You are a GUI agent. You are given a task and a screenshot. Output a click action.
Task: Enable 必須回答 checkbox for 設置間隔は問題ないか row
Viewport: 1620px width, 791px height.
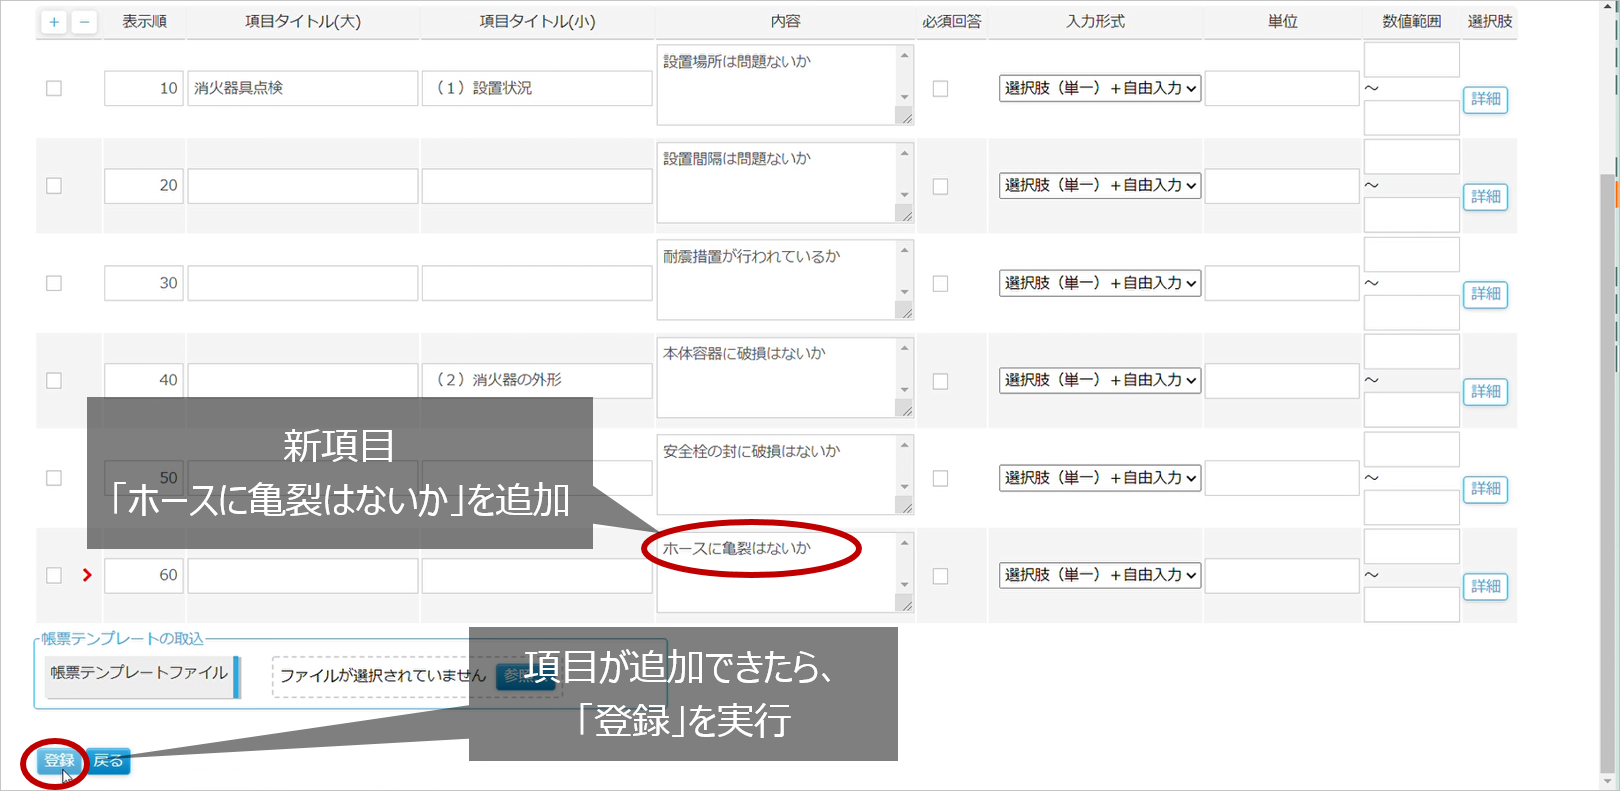tap(940, 186)
